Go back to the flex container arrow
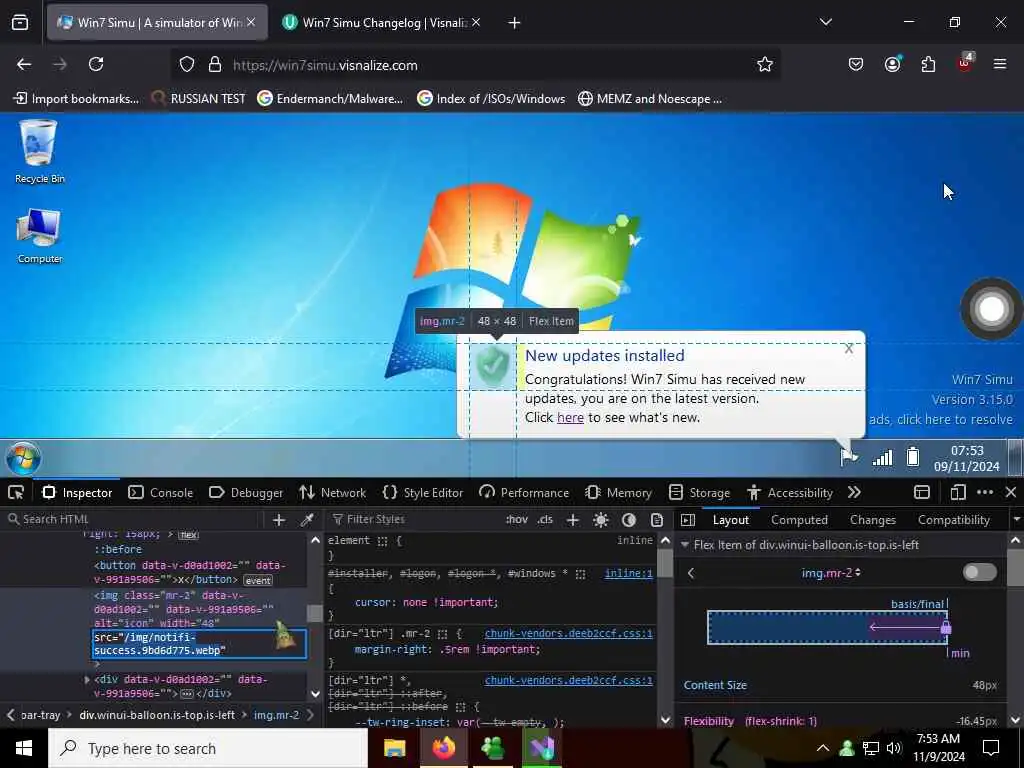The height and width of the screenshot is (768, 1024). point(691,573)
